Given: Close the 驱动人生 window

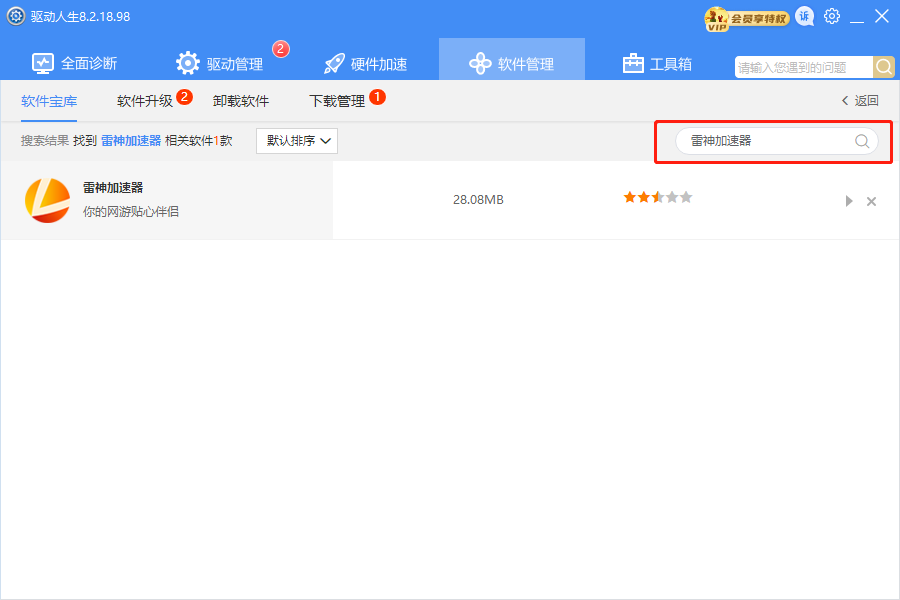Looking at the screenshot, I should point(882,16).
